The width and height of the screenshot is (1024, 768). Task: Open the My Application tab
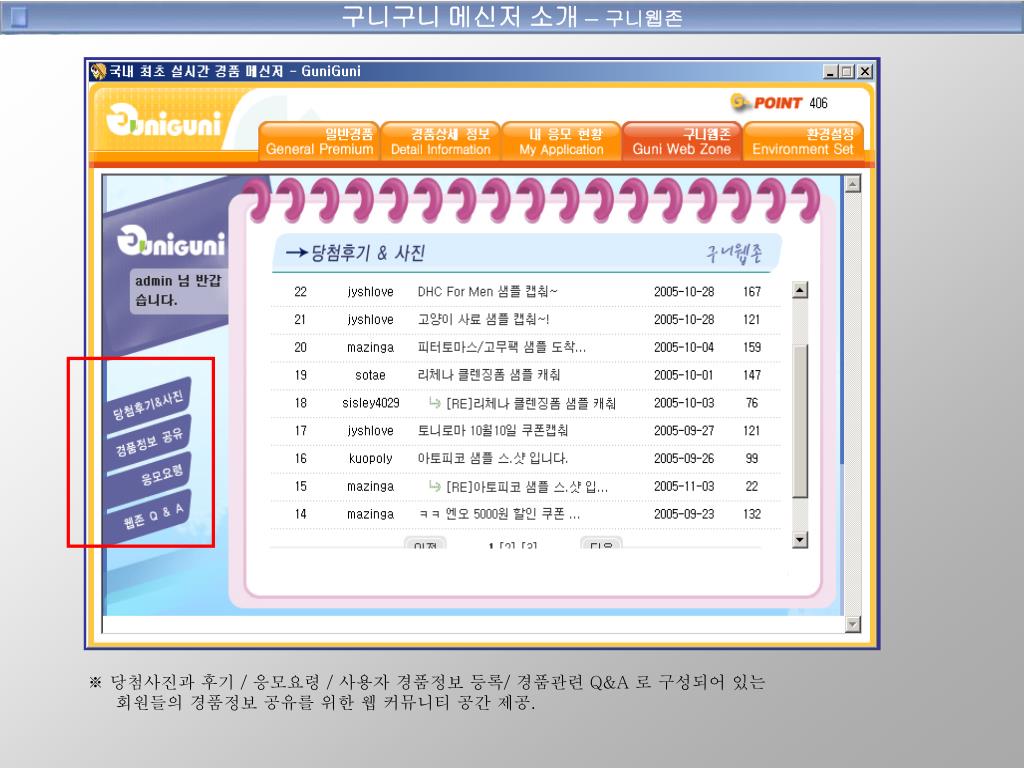pyautogui.click(x=561, y=141)
